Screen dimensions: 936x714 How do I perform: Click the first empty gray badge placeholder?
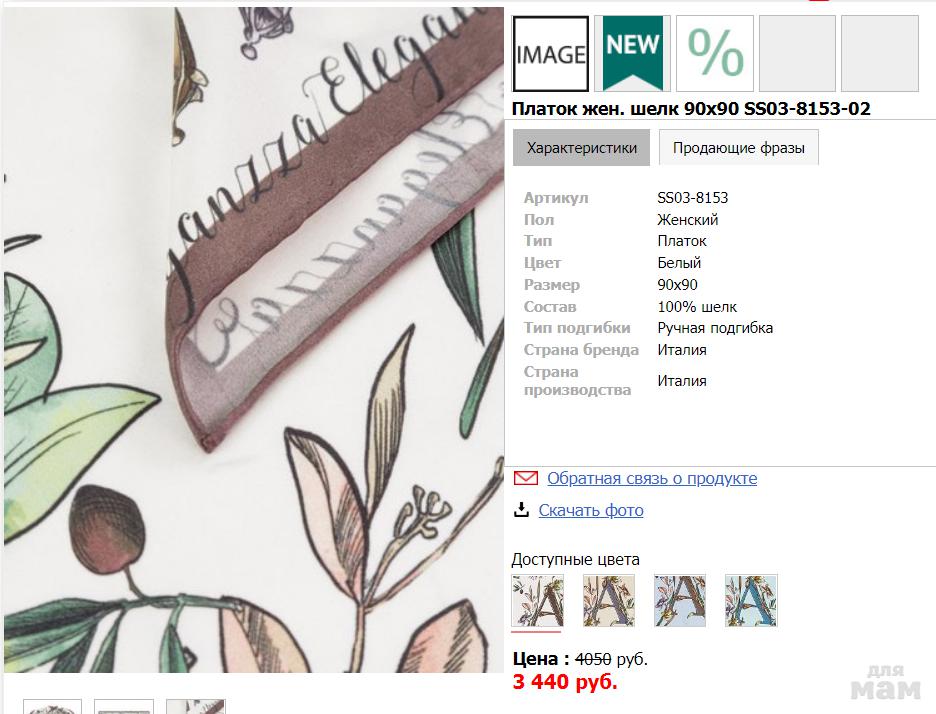[797, 54]
